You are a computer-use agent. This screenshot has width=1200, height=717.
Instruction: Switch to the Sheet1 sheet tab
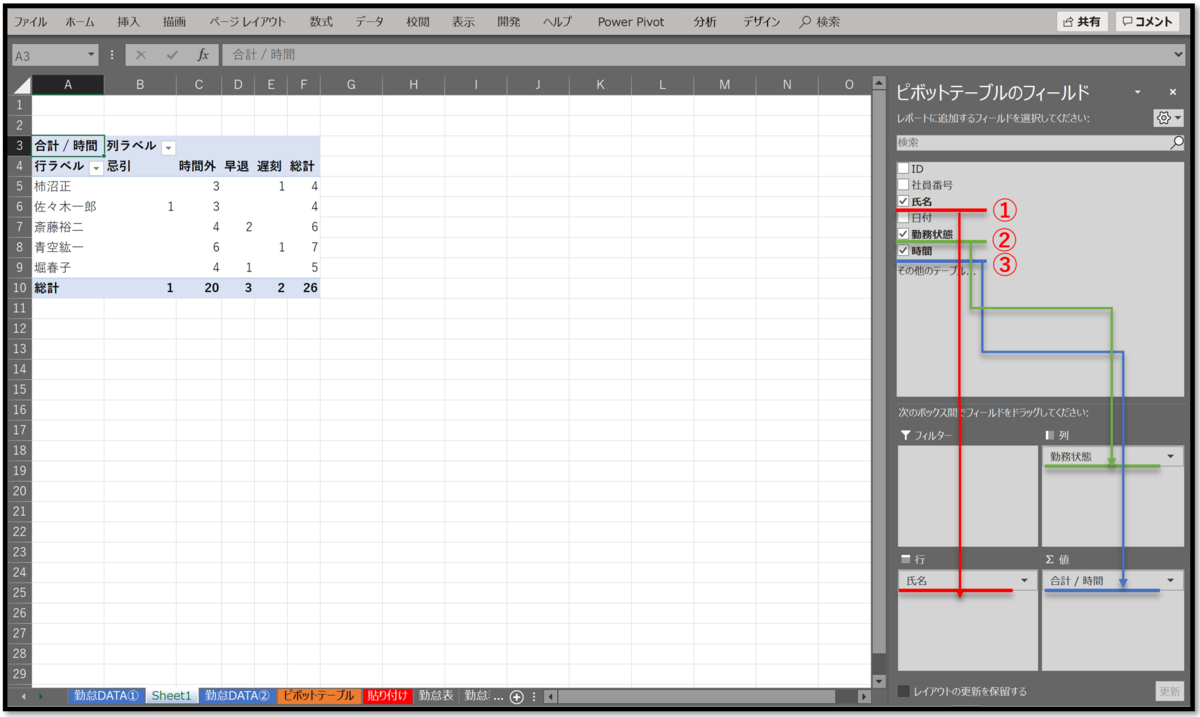click(171, 696)
